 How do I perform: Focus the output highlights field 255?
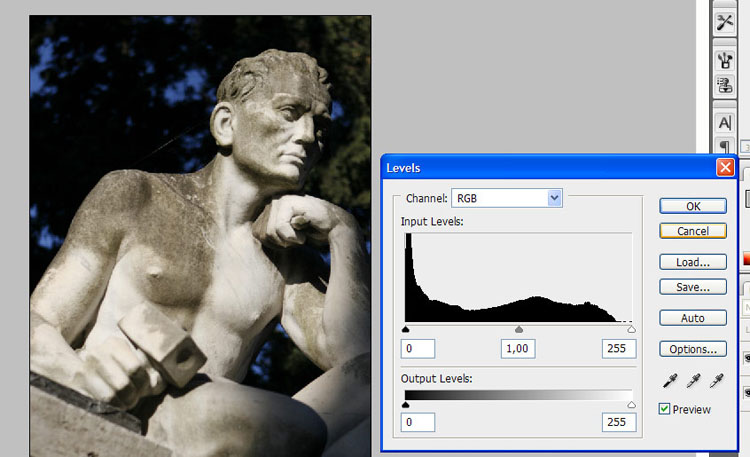click(619, 423)
